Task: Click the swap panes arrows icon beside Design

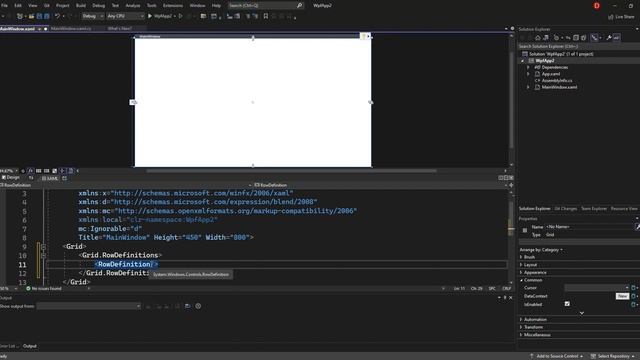Action: 31,178
